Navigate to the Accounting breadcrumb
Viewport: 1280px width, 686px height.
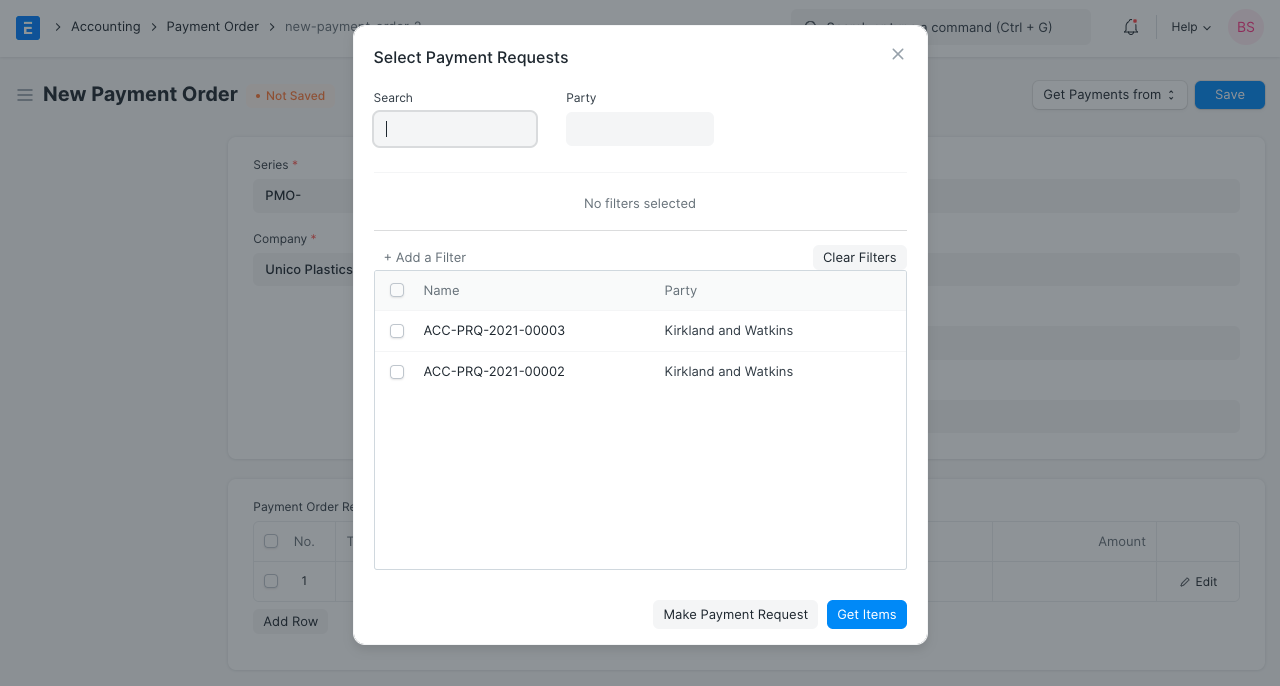tap(105, 26)
